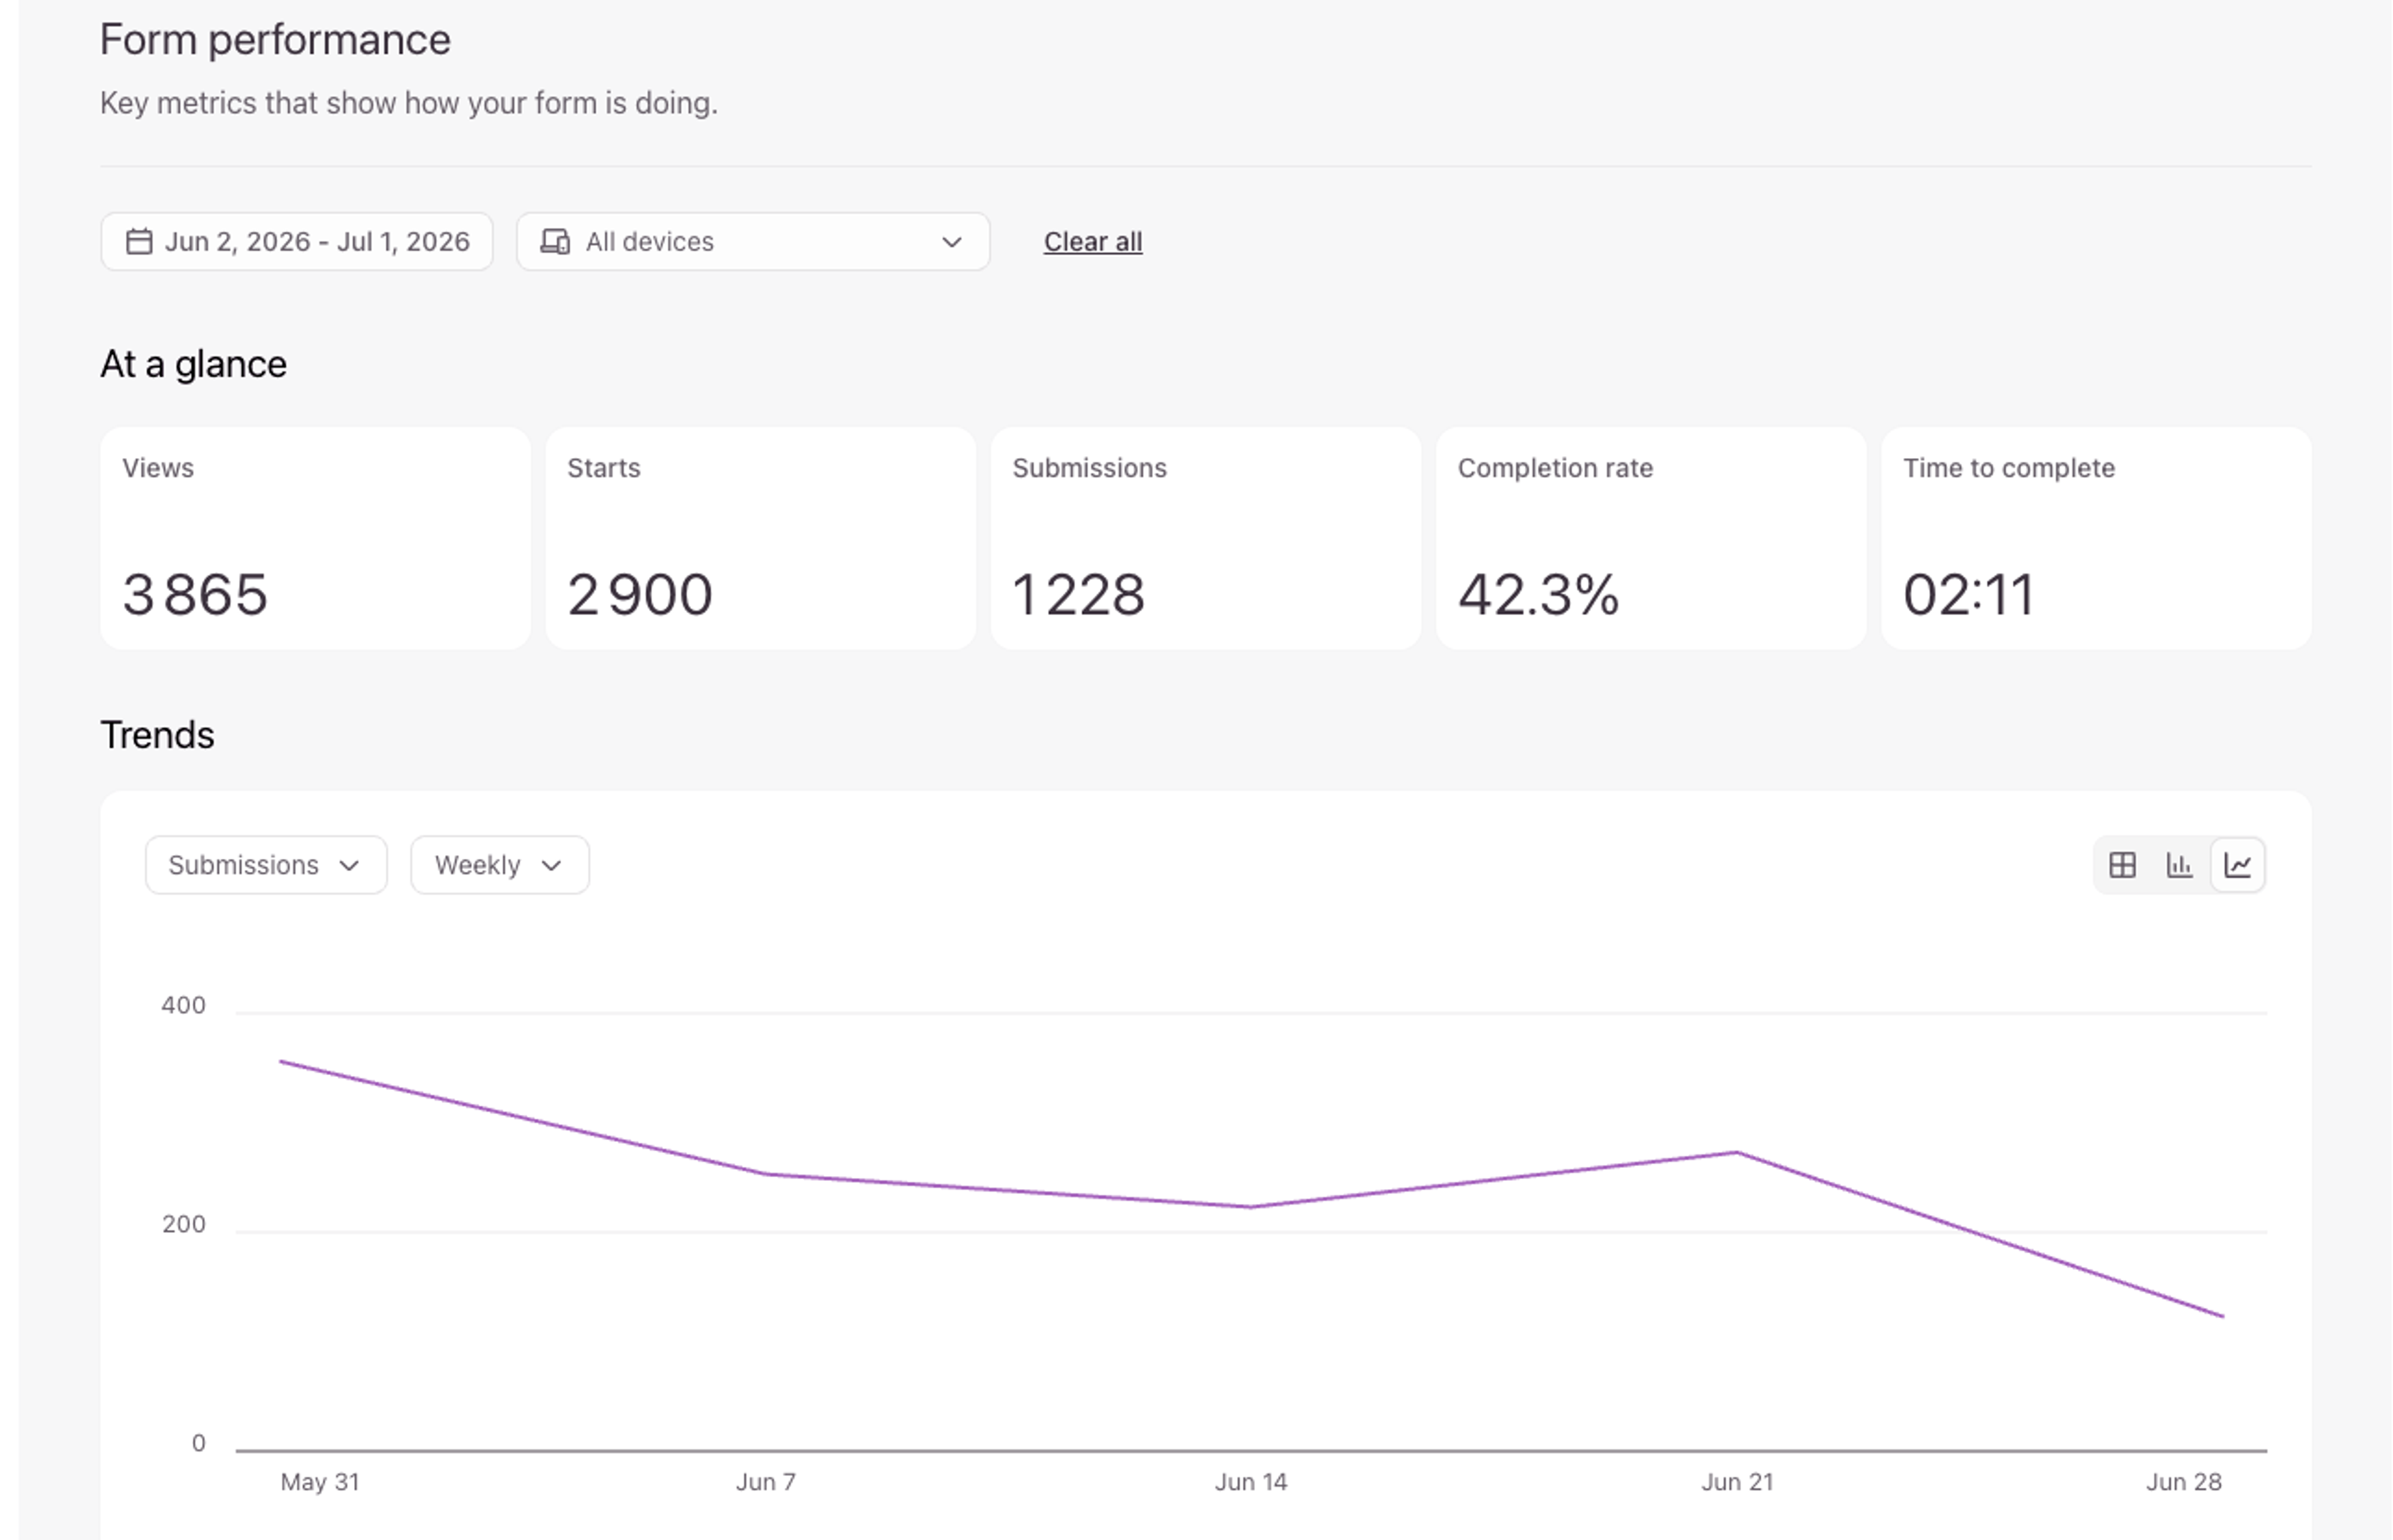Switch Trends to table view icon
The image size is (2393, 1540).
pos(2122,865)
